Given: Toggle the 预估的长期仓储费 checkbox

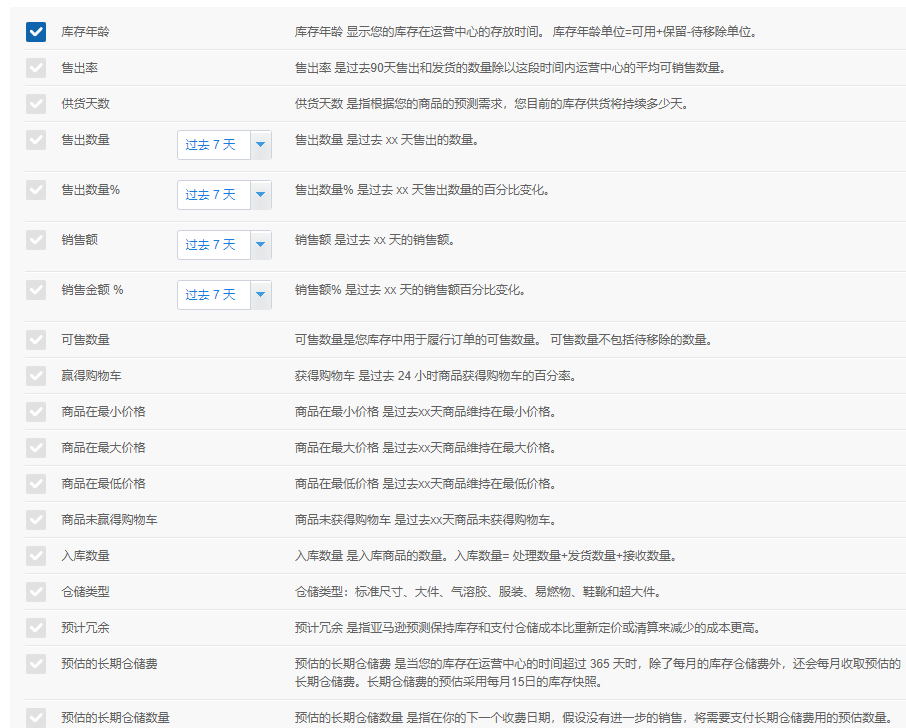Looking at the screenshot, I should [36, 664].
